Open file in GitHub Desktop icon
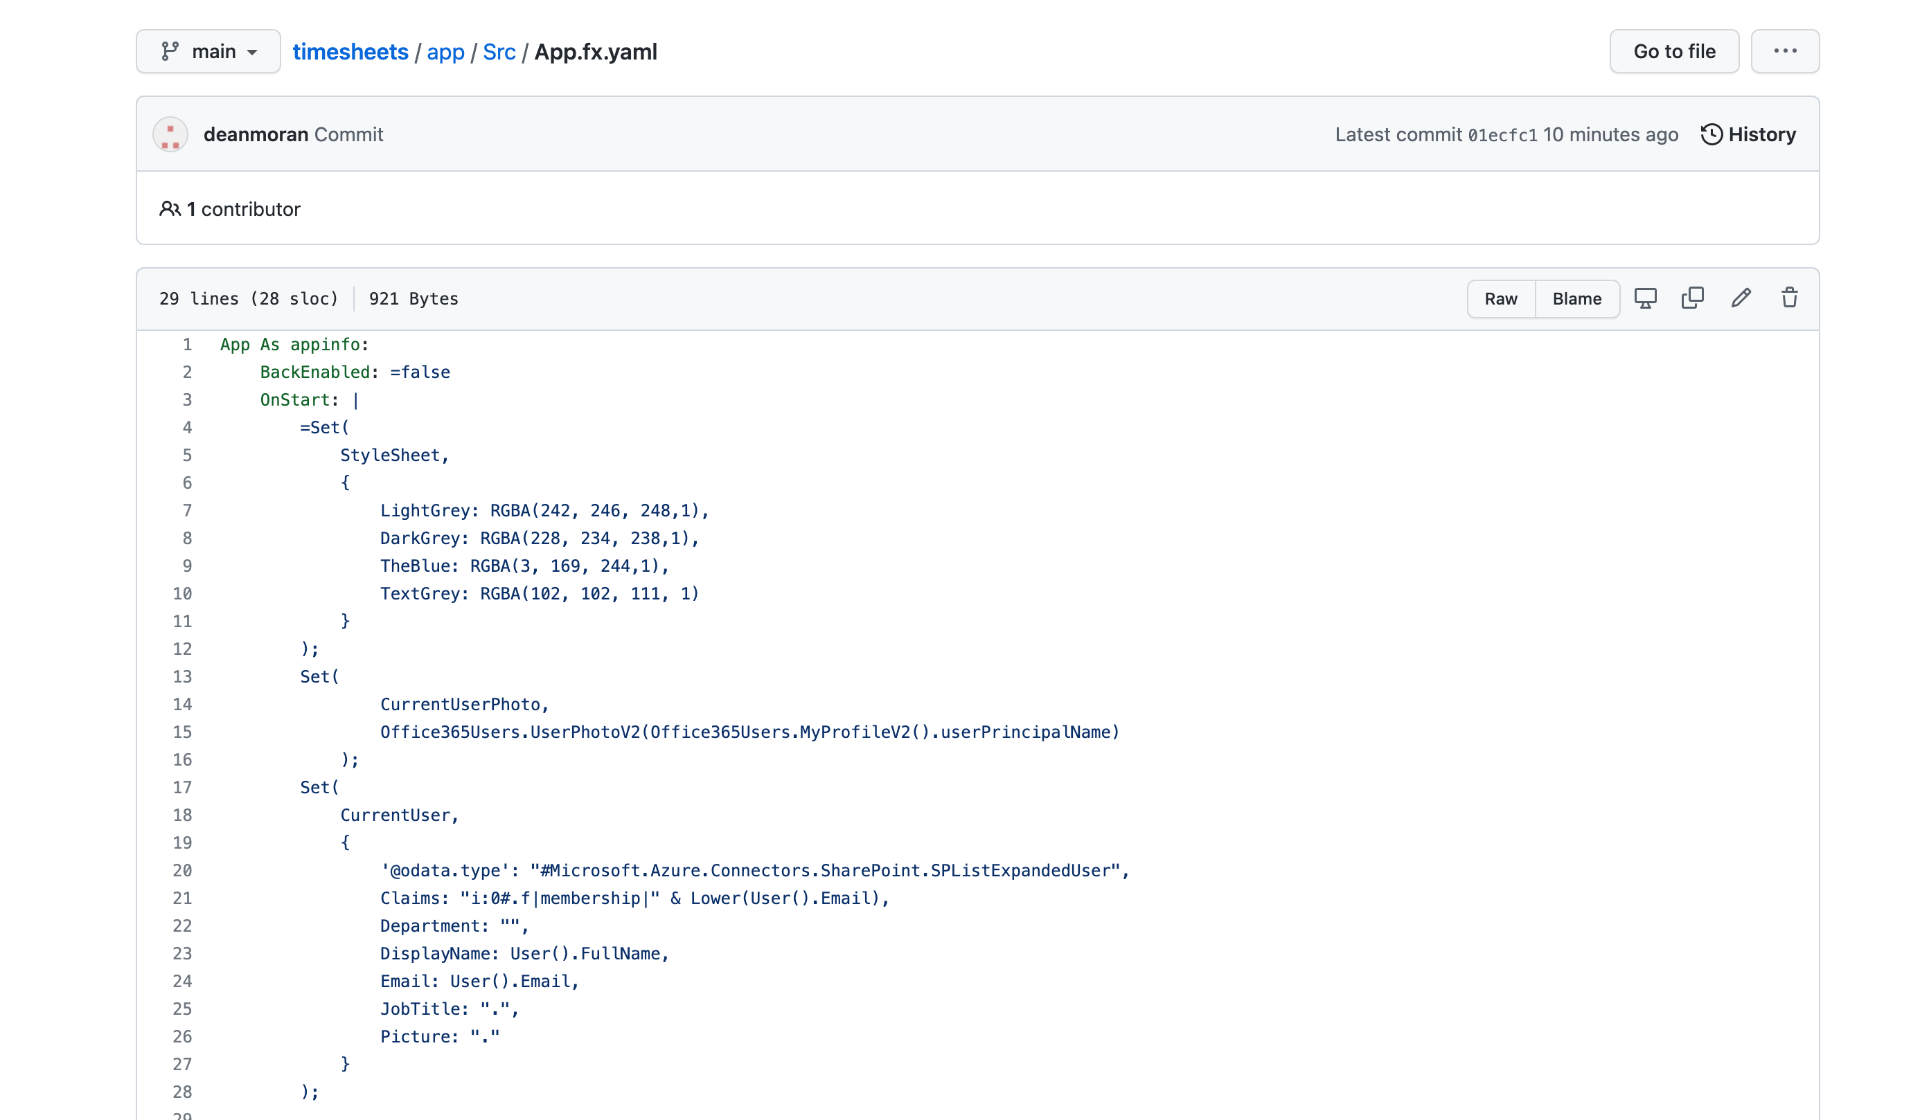 coord(1645,298)
